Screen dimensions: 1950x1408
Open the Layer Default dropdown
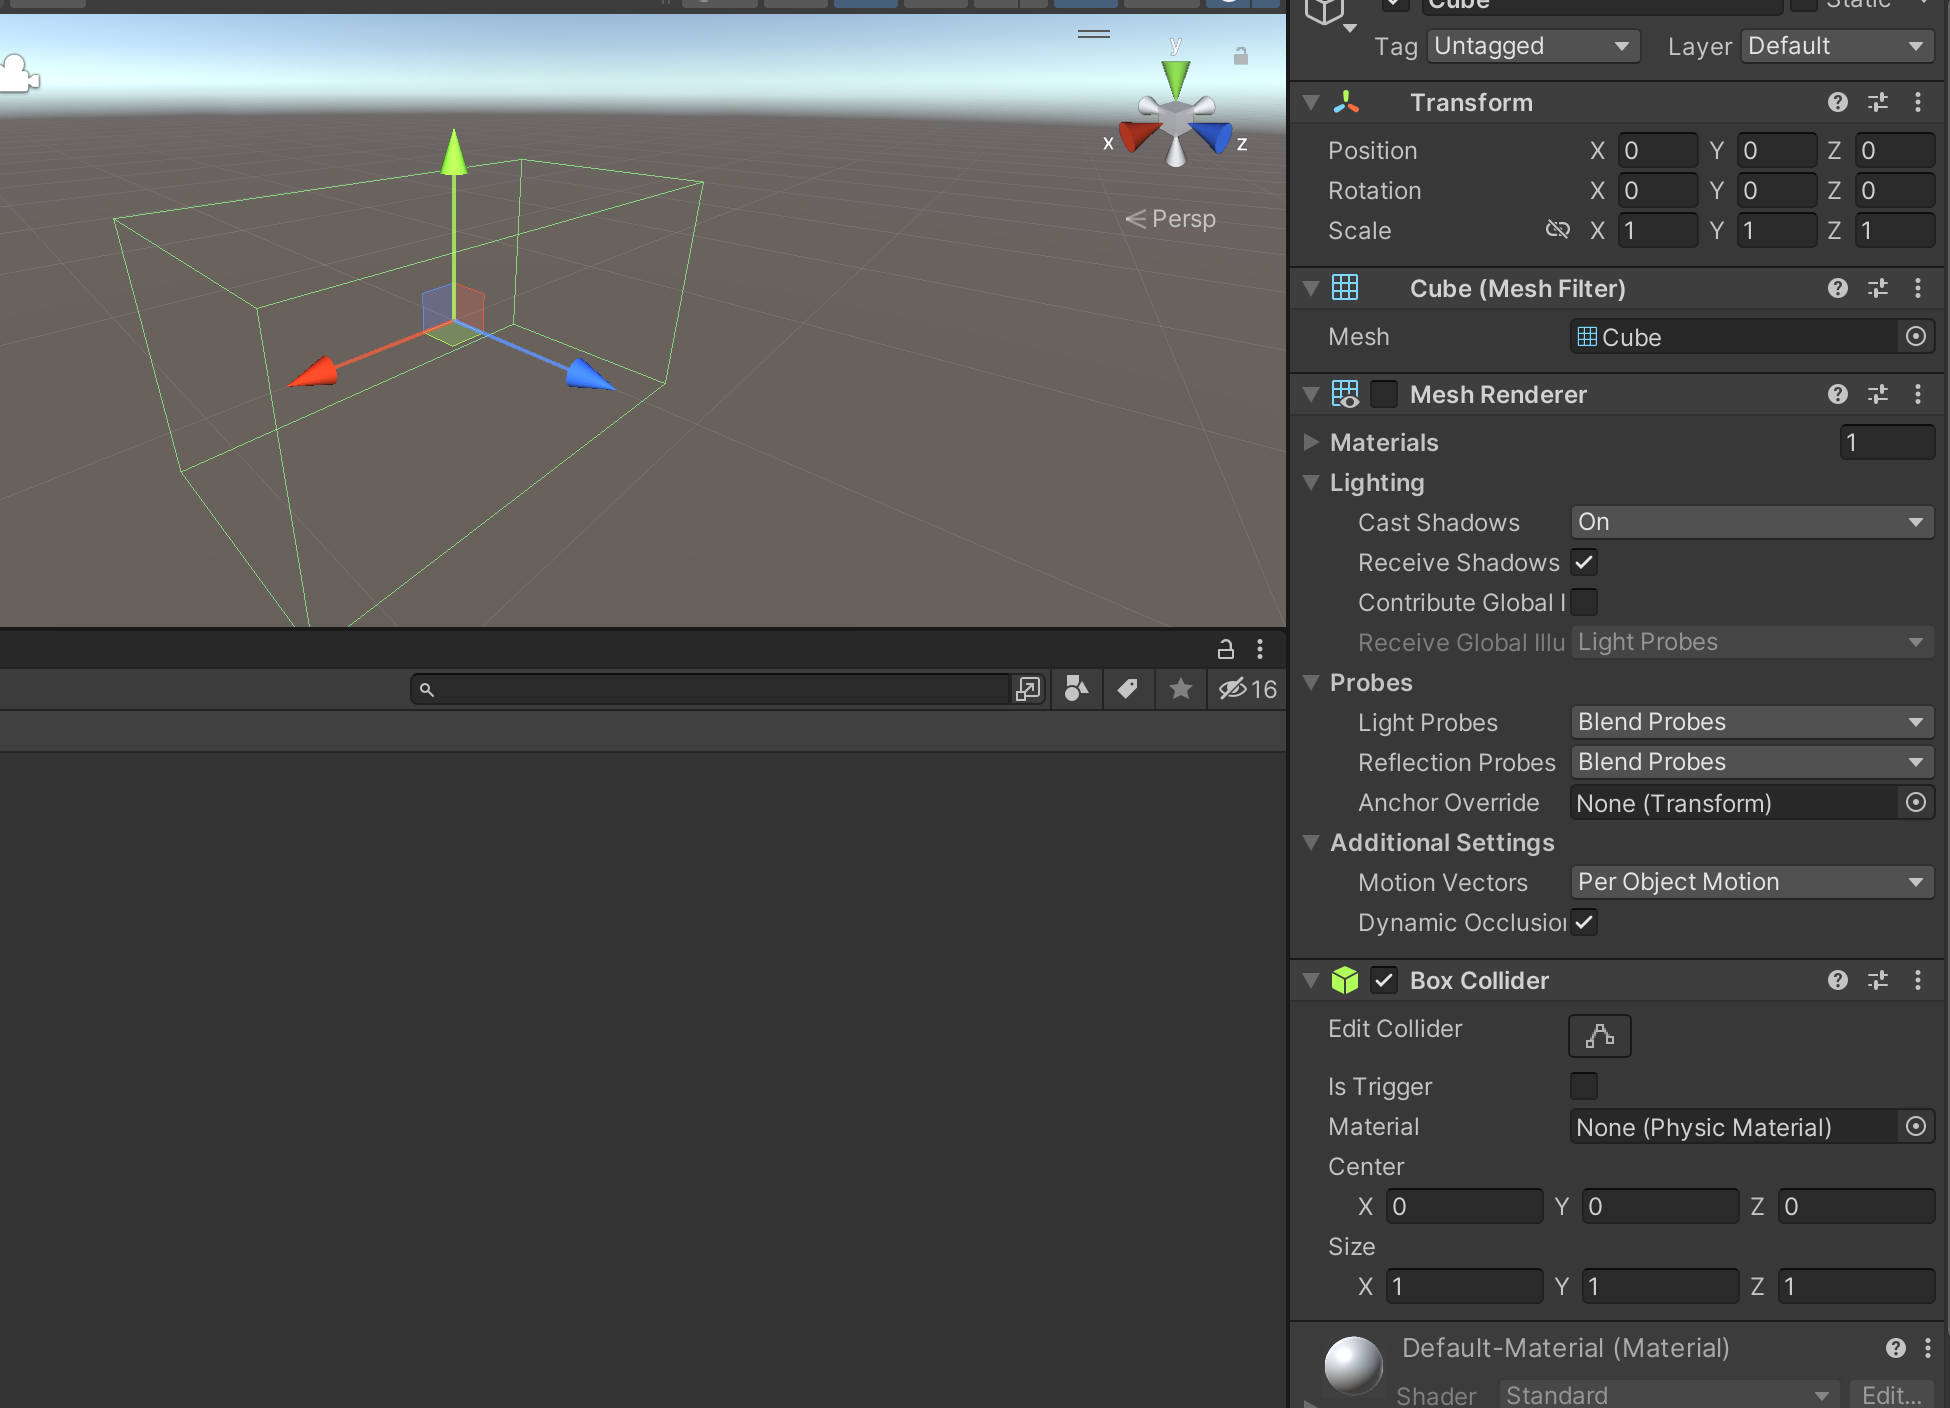pyautogui.click(x=1836, y=45)
